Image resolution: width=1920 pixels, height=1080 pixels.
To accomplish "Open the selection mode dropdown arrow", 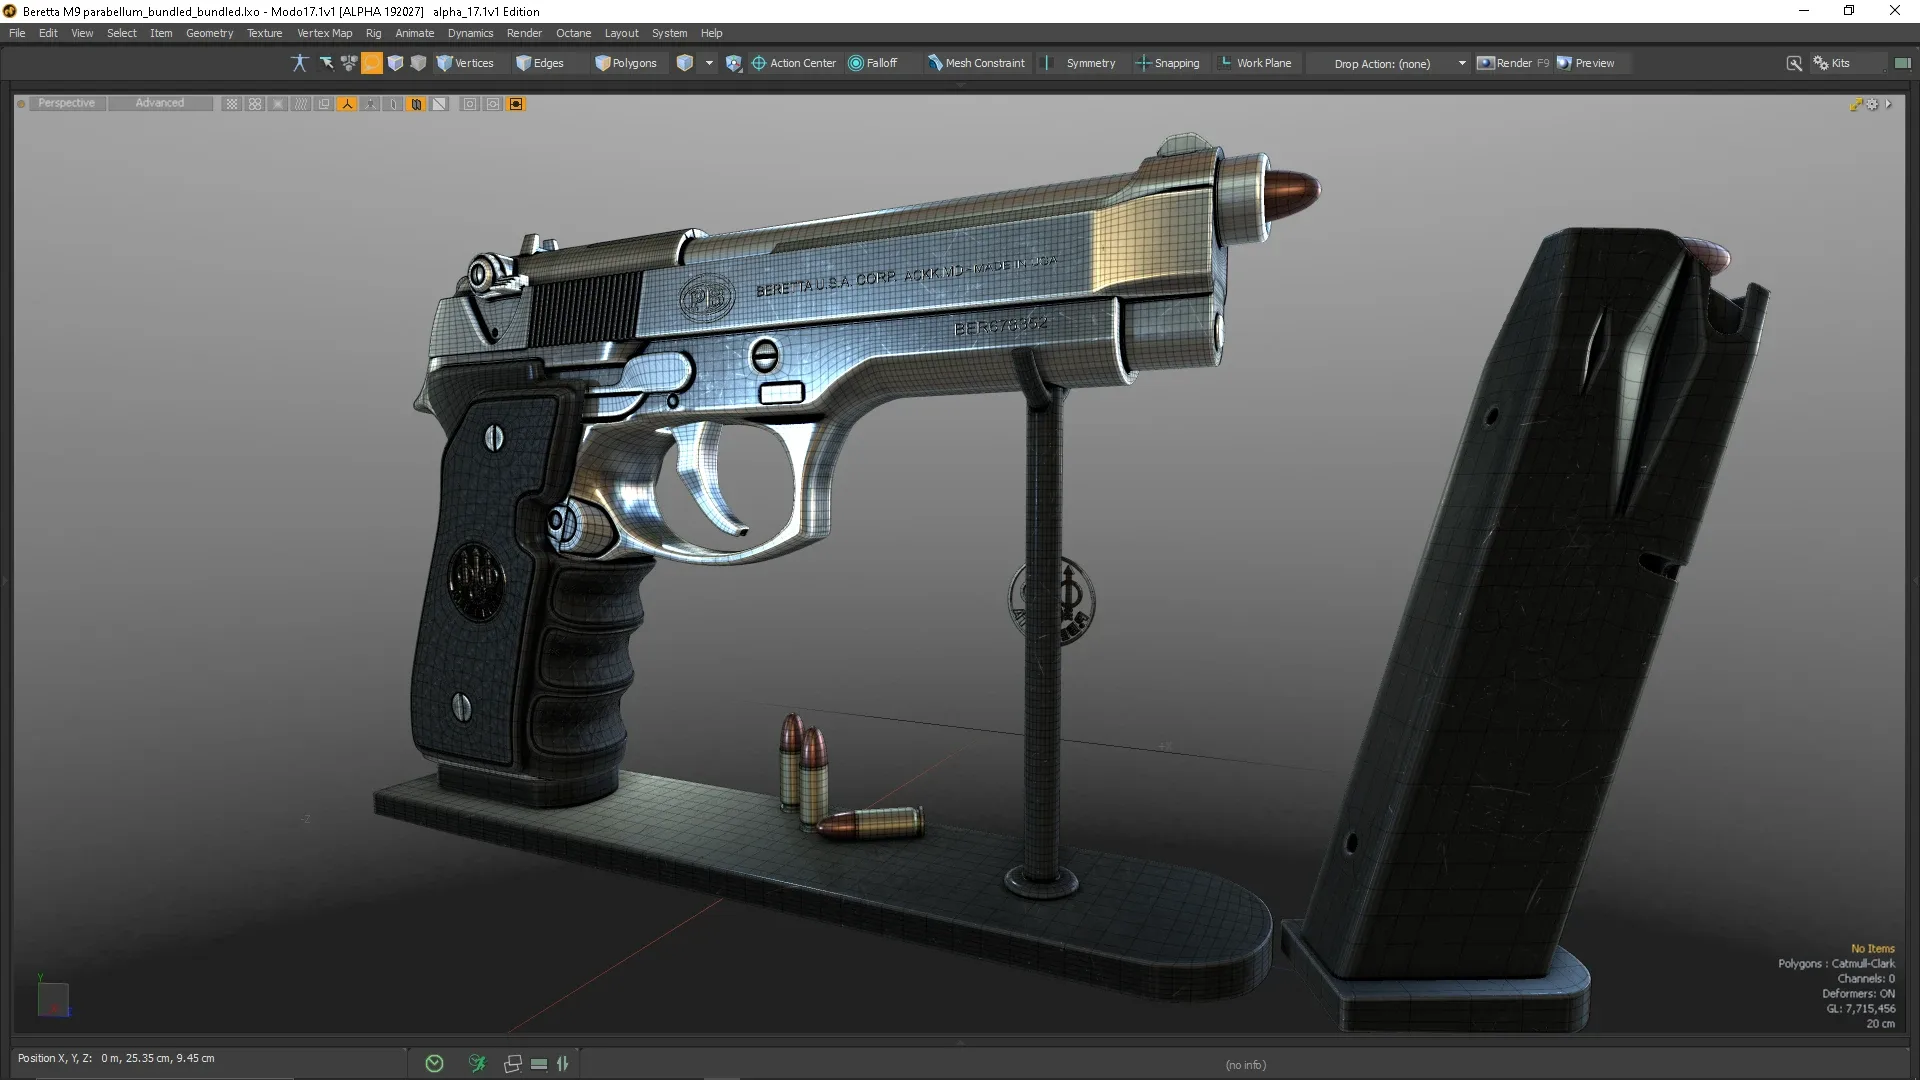I will tap(709, 63).
